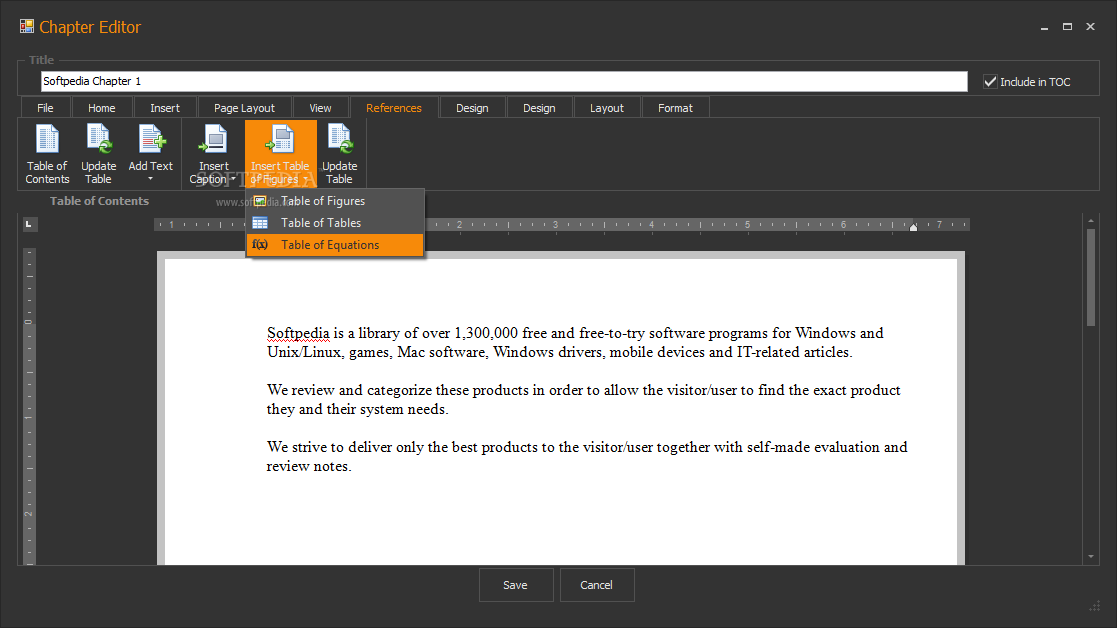1117x628 pixels.
Task: Click the Cancel button
Action: (597, 585)
